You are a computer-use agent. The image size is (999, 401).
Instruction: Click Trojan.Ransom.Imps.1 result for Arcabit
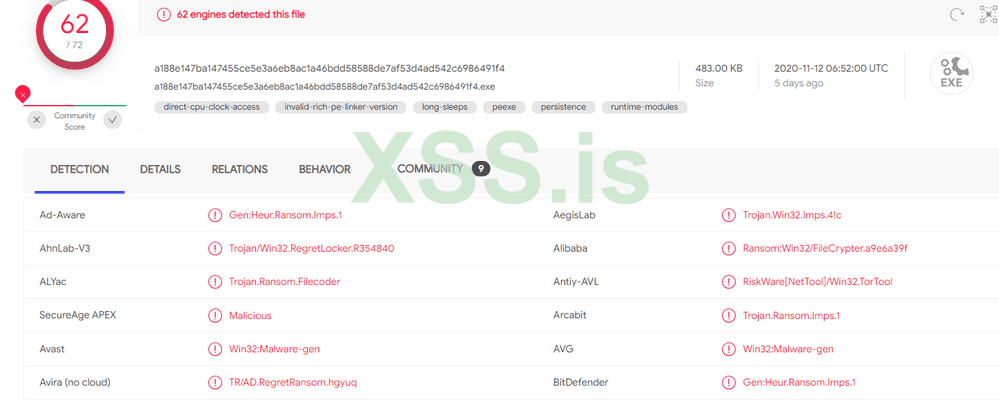point(791,315)
